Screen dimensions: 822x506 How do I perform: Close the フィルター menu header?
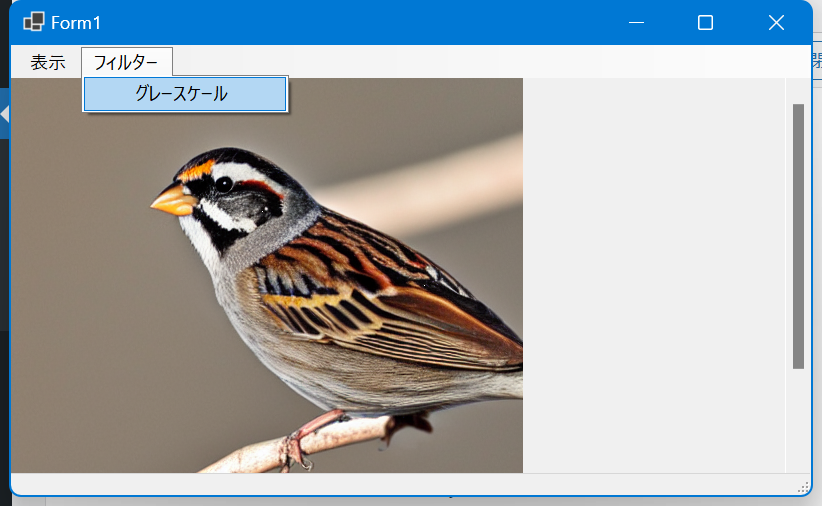pyautogui.click(x=126, y=62)
